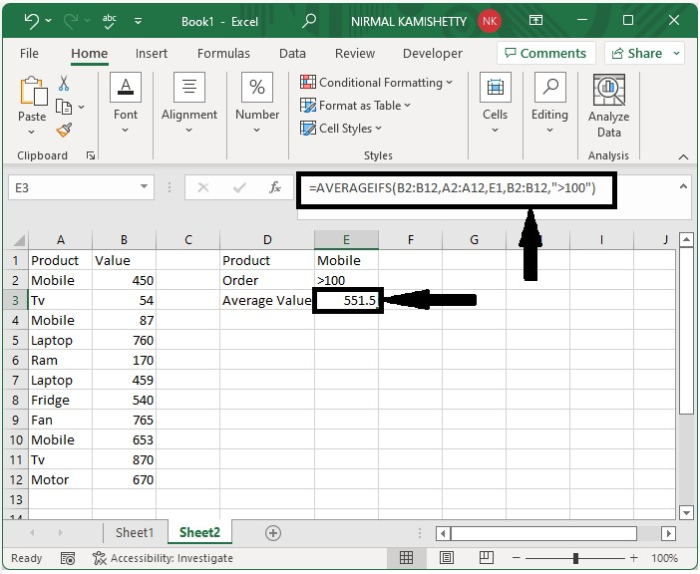
Task: Open the Number group menu
Action: pos(257,104)
